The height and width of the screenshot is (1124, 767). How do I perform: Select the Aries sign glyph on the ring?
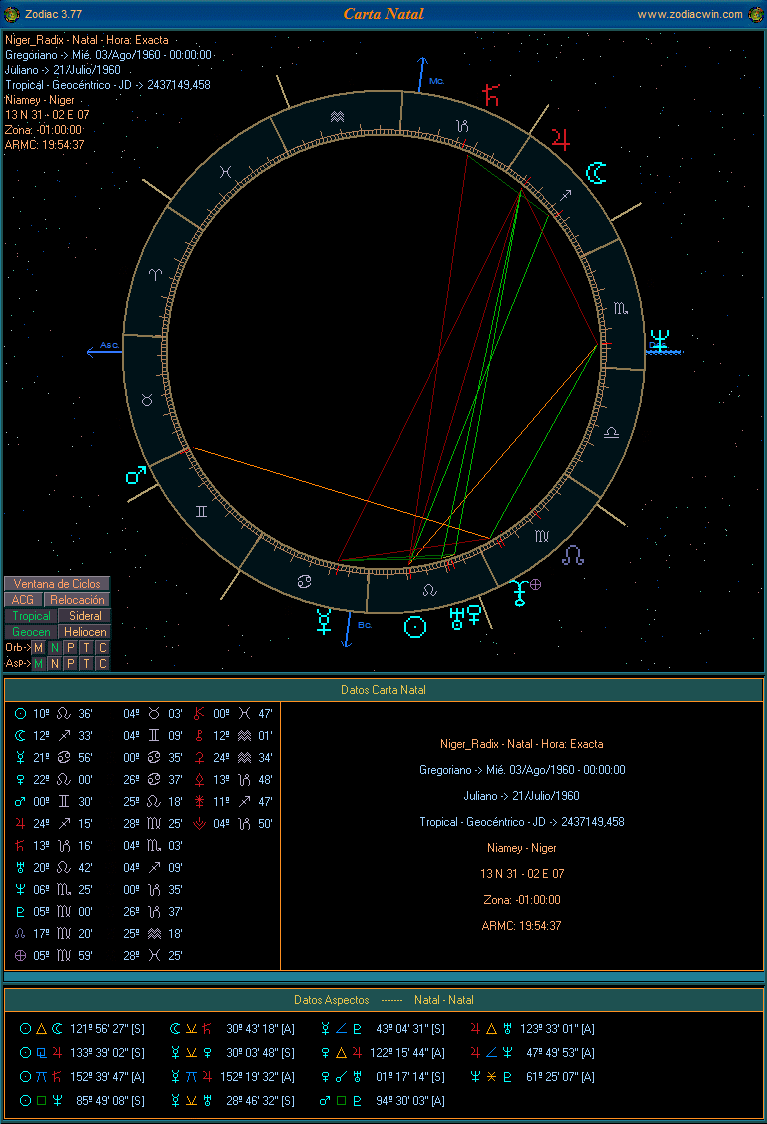(x=156, y=275)
